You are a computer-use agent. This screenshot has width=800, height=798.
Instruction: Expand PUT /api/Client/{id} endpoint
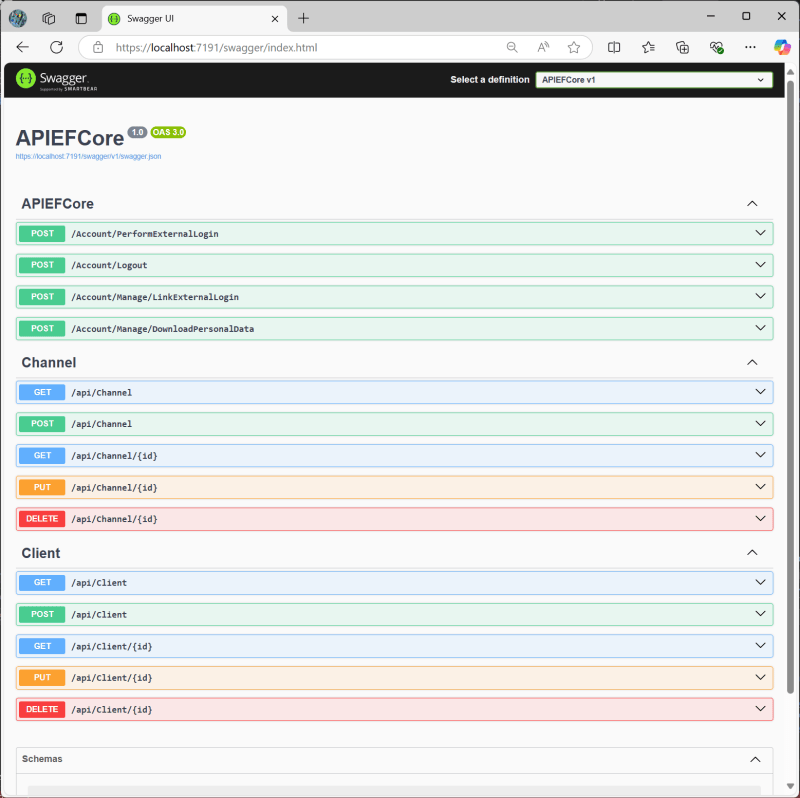[x=394, y=678]
